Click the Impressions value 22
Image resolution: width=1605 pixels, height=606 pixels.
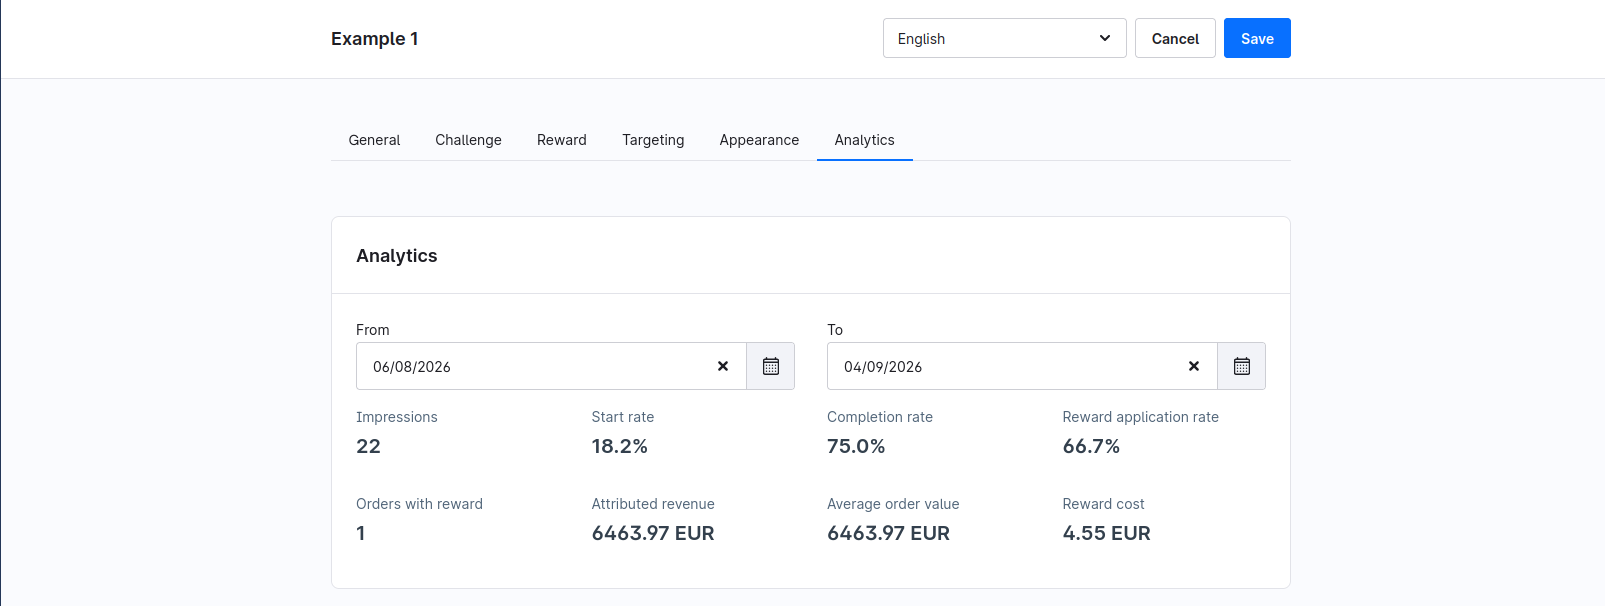pos(368,446)
